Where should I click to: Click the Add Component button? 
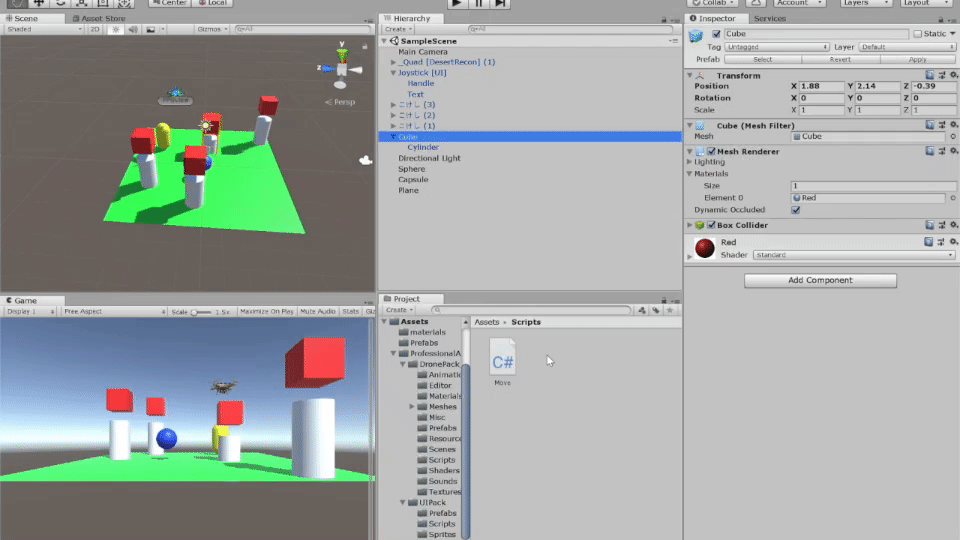[x=820, y=280]
